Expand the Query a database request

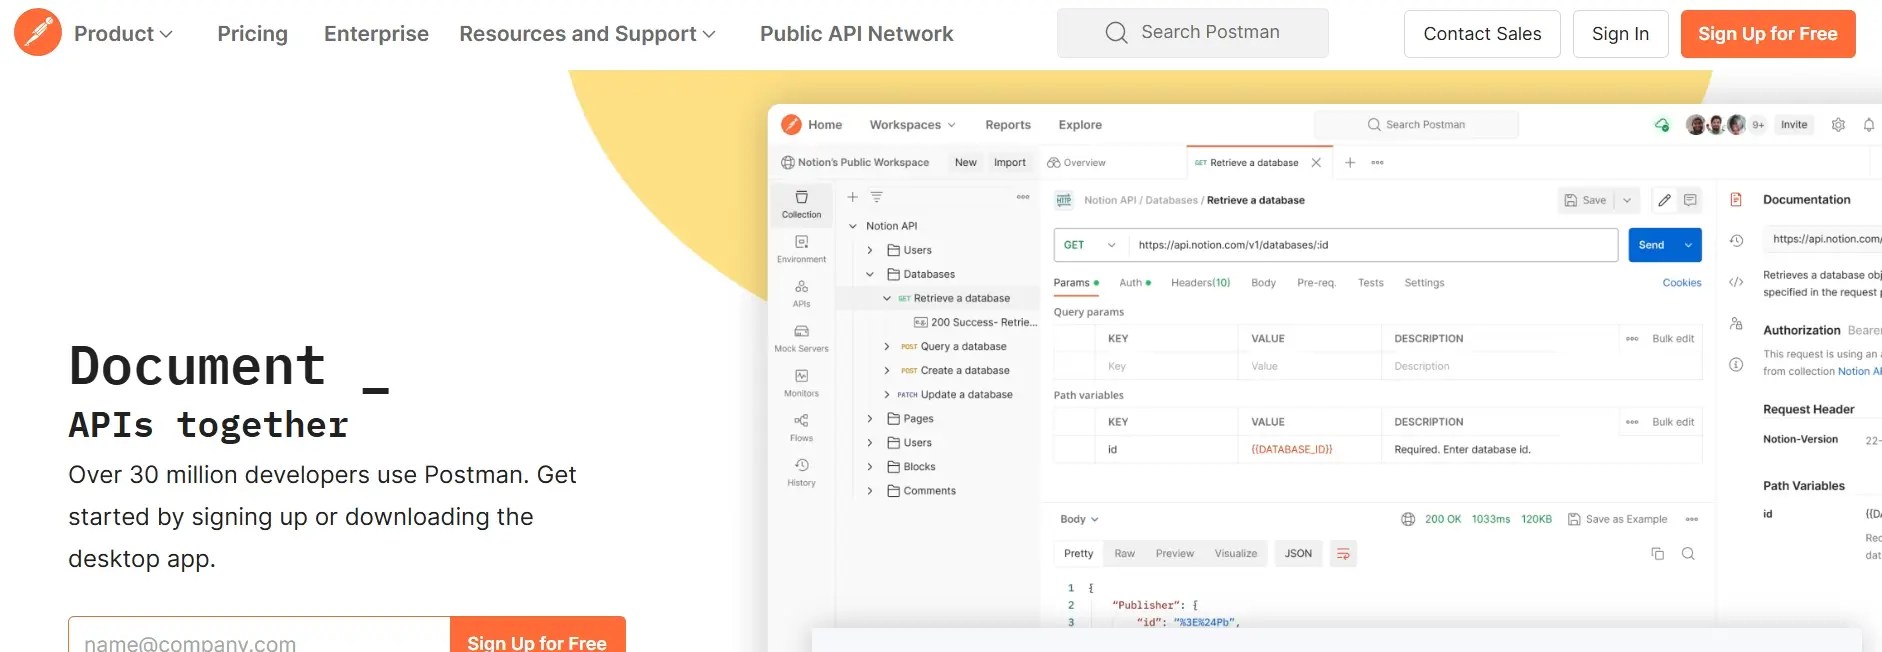(x=886, y=346)
